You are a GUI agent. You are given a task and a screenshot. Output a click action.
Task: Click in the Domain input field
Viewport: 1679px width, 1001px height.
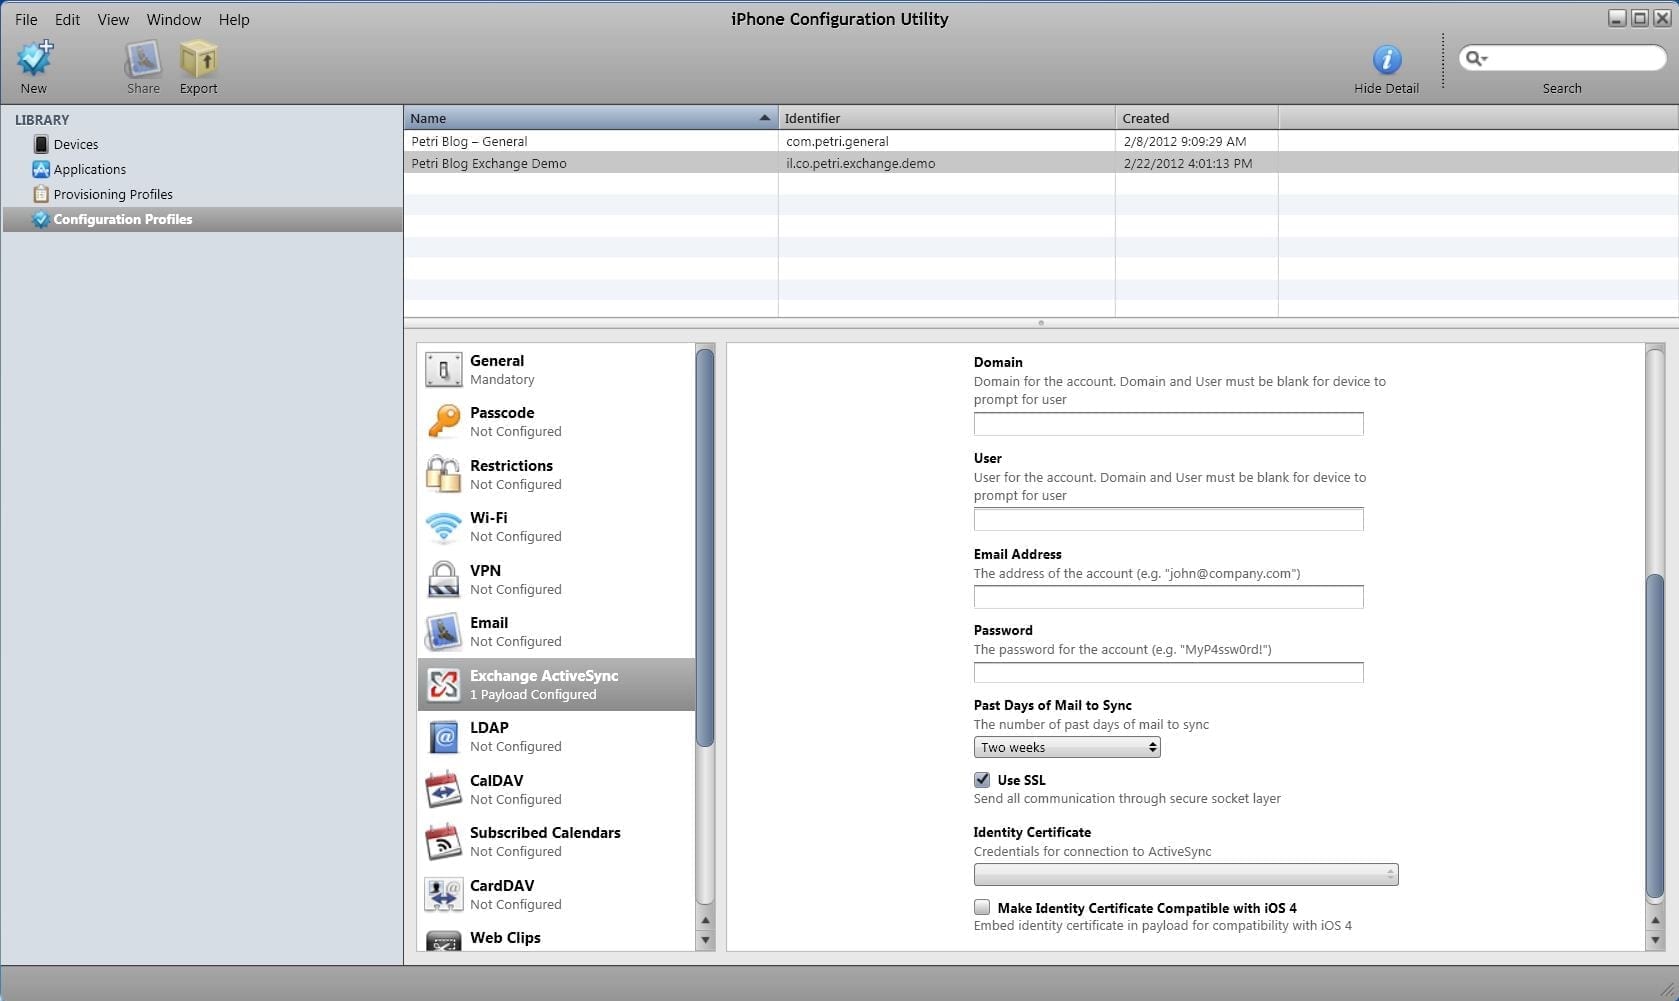[1168, 424]
